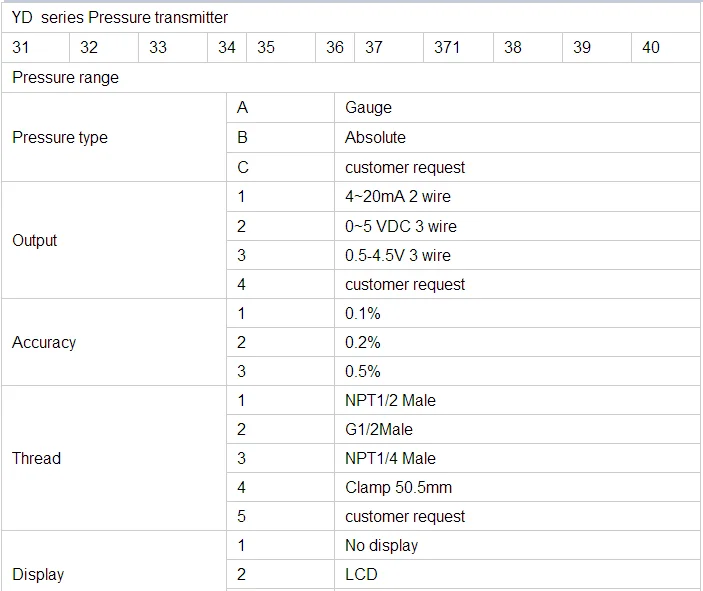Click the "YD series Pressure transmitter" title
The height and width of the screenshot is (591, 703).
point(120,17)
